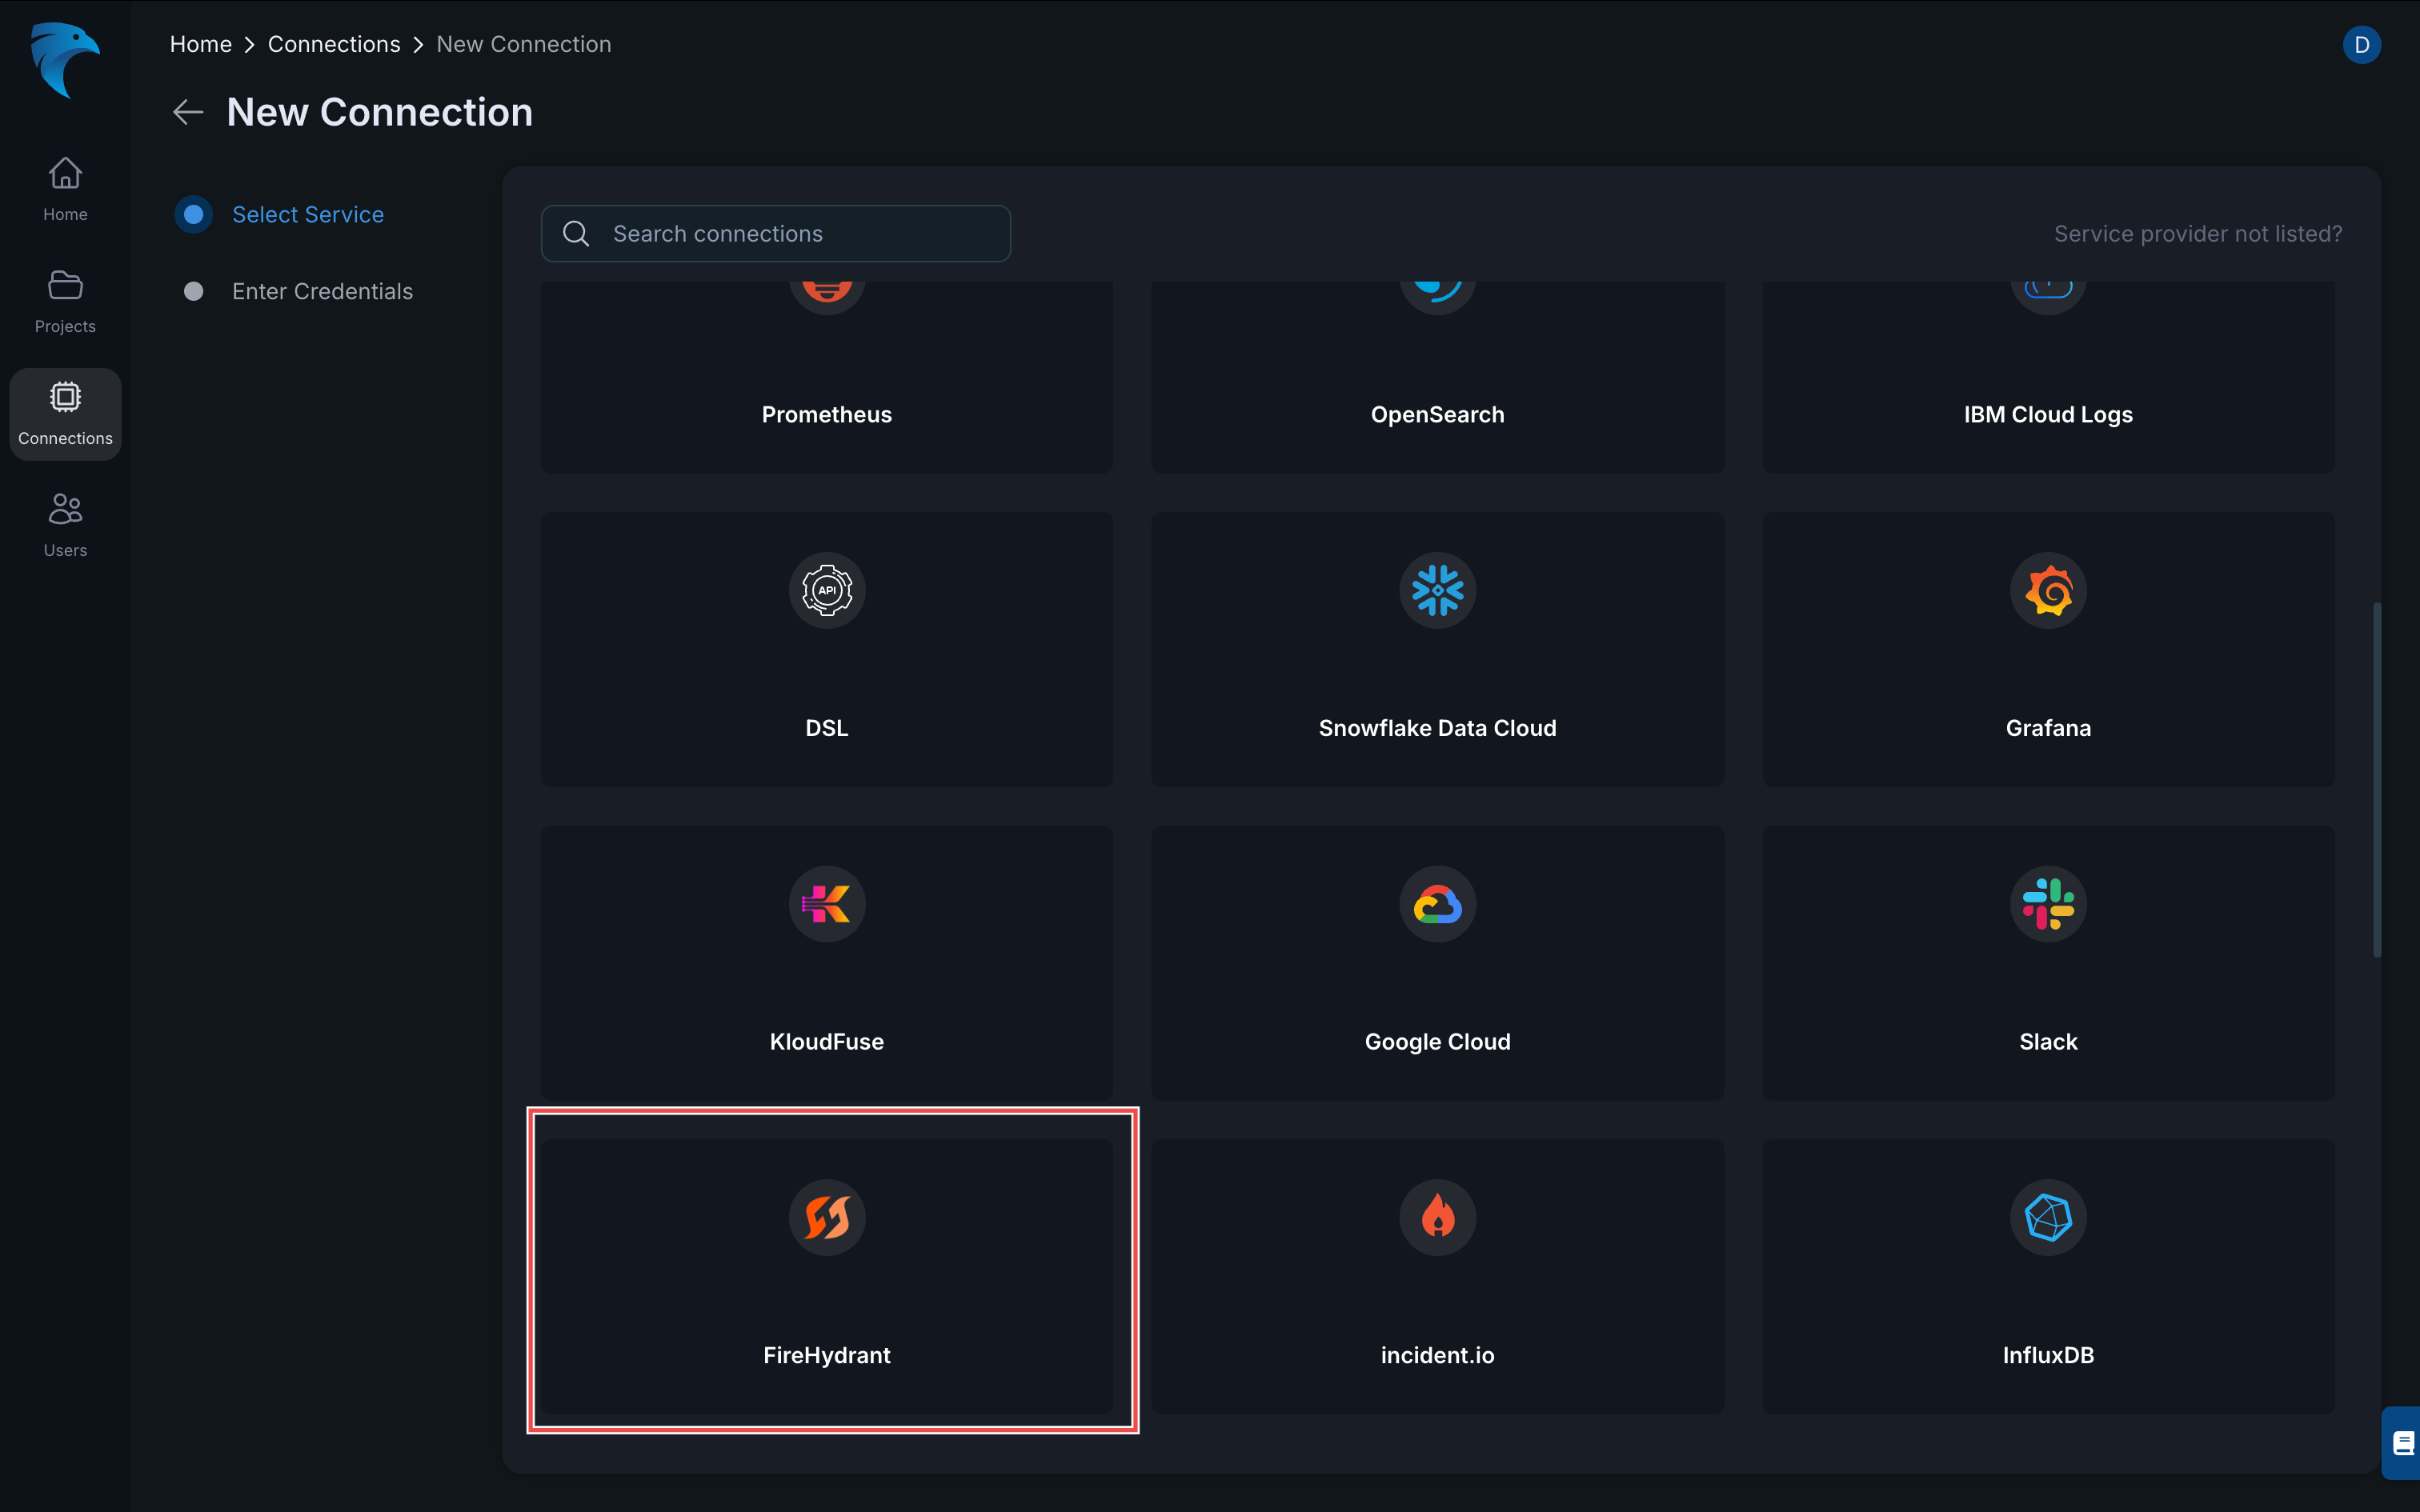Open the Projects sidebar item

click(65, 301)
